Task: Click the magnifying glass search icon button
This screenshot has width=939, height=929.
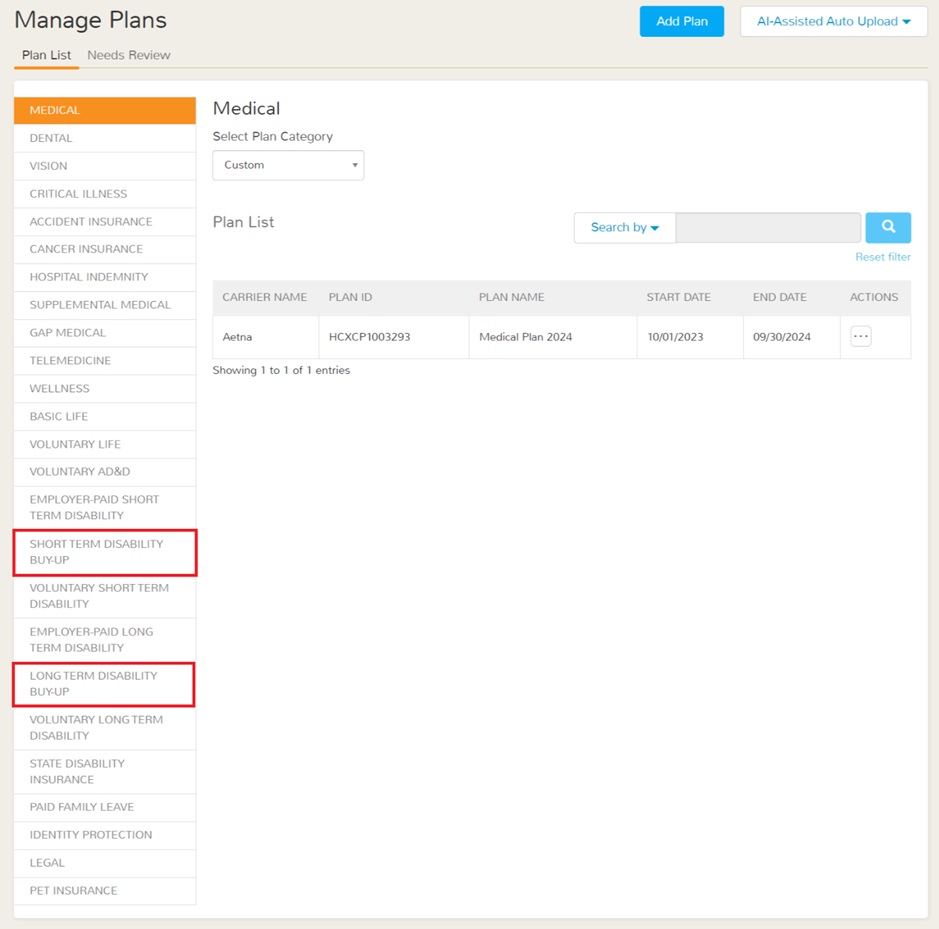Action: (x=887, y=227)
